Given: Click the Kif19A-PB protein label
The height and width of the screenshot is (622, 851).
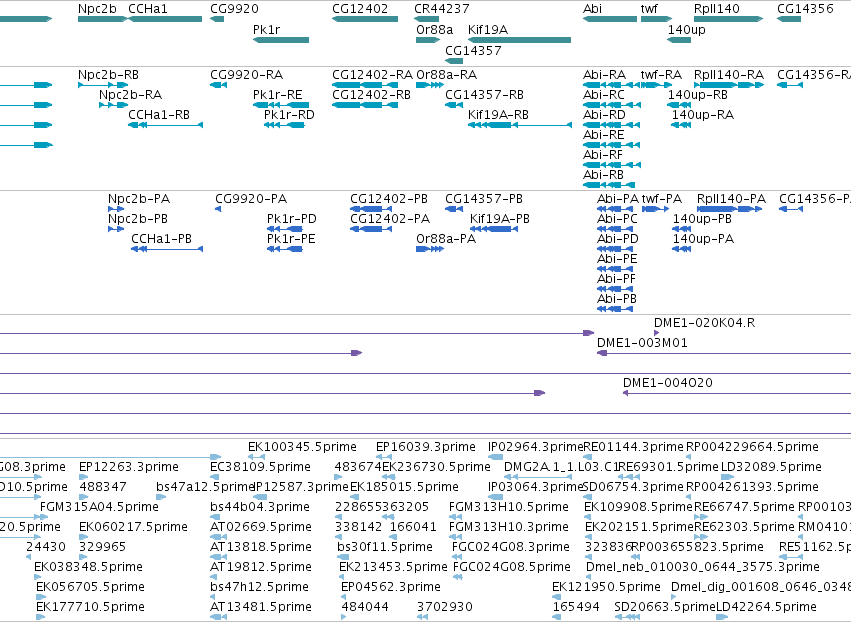Looking at the screenshot, I should tap(499, 219).
